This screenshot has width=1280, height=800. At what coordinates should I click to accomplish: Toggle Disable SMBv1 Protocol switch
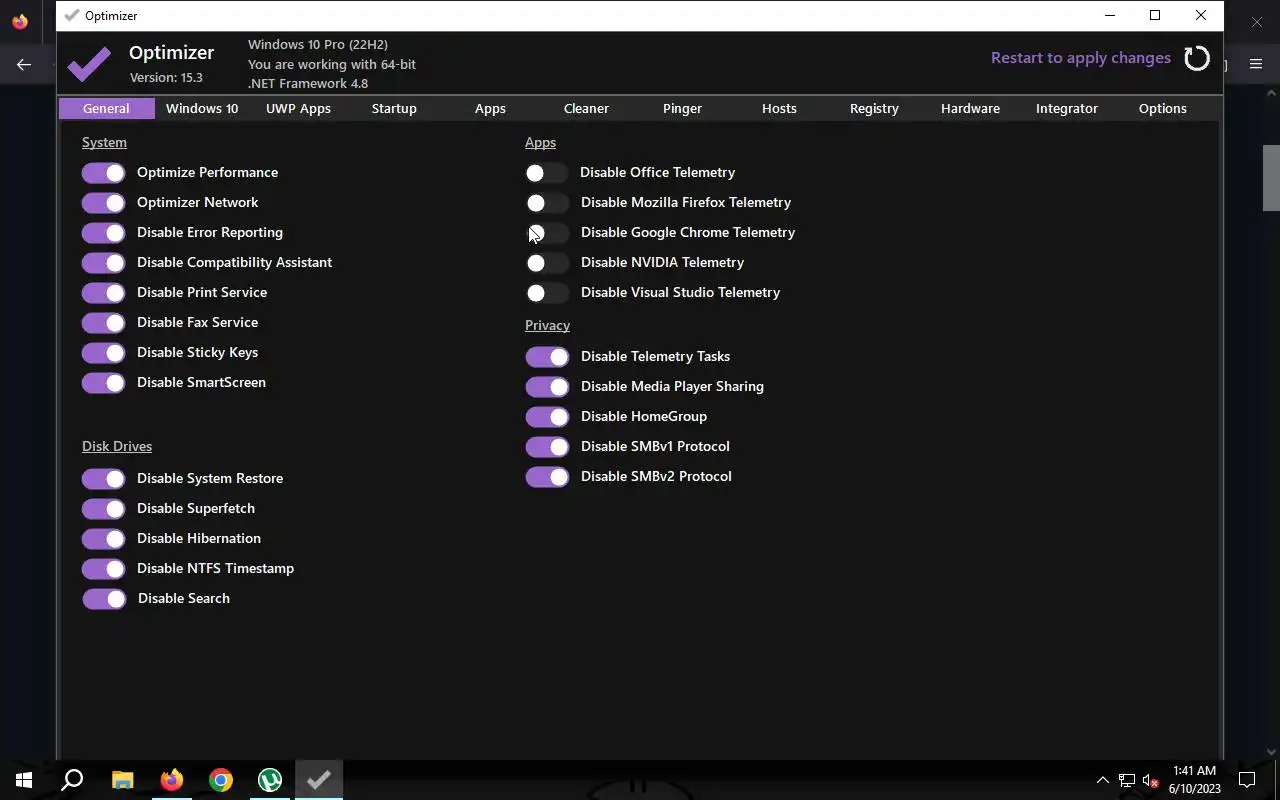(x=547, y=447)
